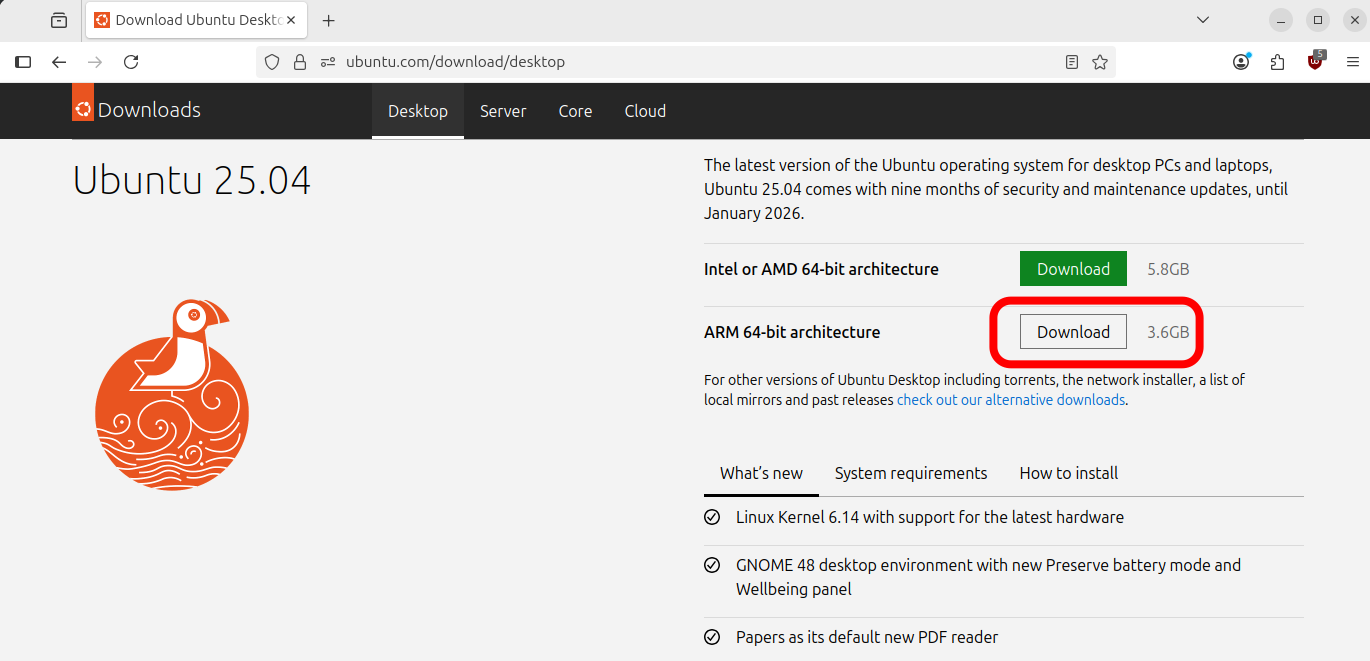Click the Downloads heading link
The height and width of the screenshot is (661, 1370).
(149, 110)
